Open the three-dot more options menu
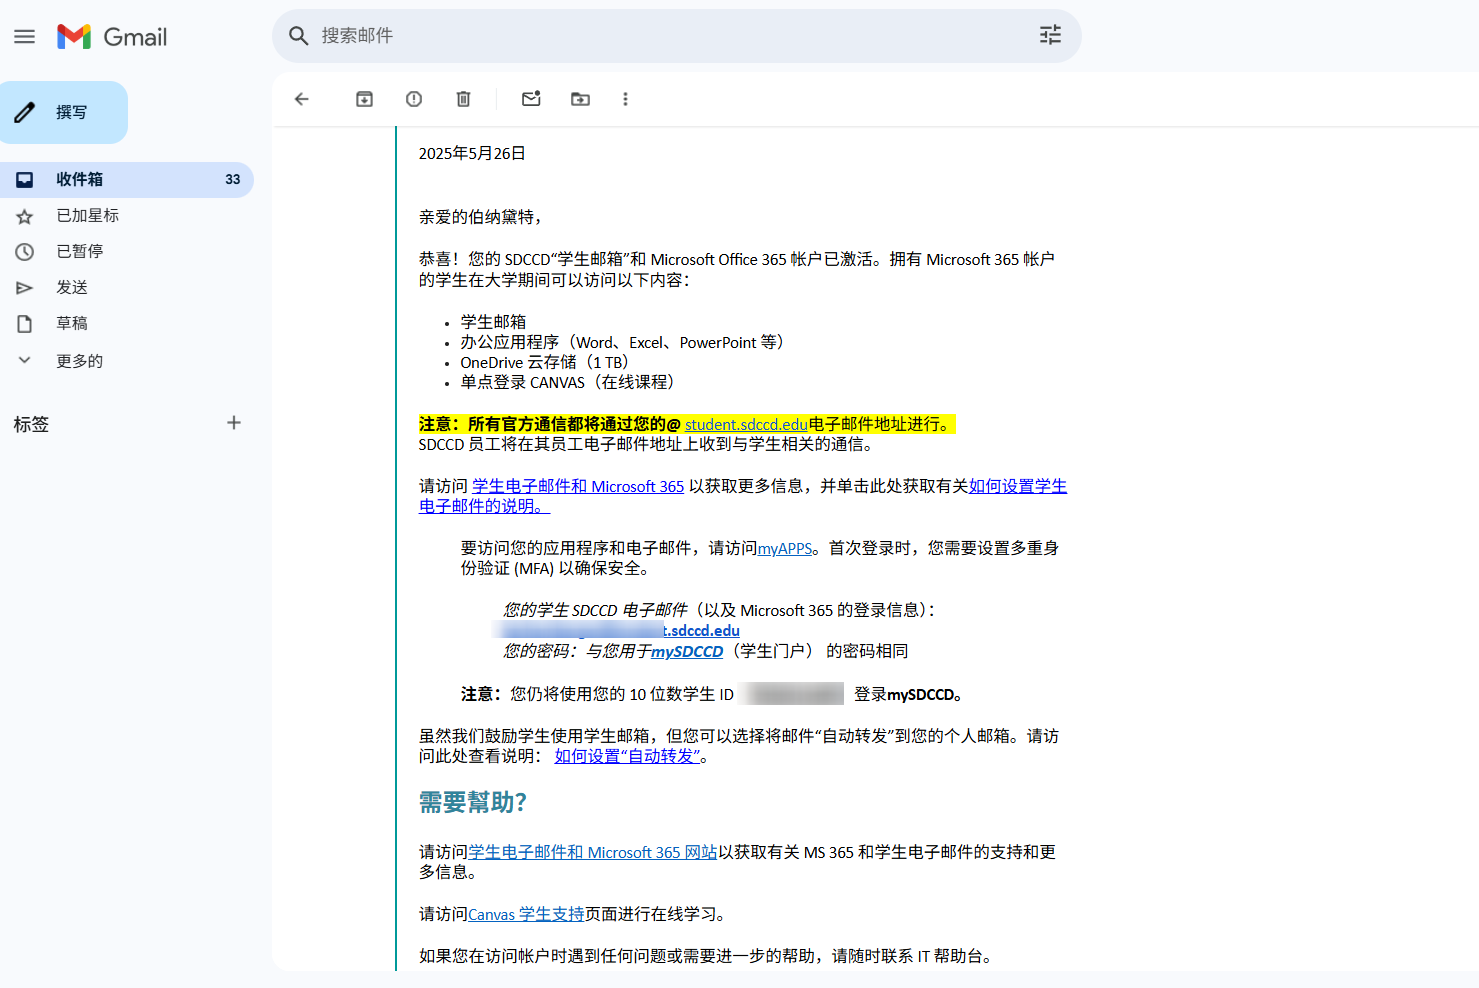This screenshot has height=988, width=1479. 625,99
